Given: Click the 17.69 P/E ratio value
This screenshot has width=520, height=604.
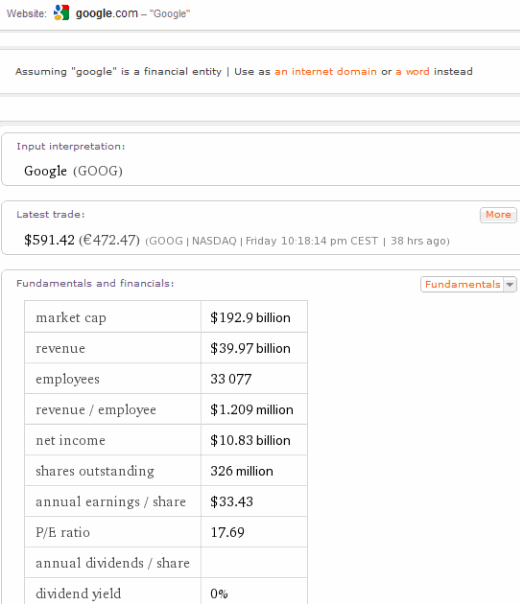Looking at the screenshot, I should pos(227,533).
